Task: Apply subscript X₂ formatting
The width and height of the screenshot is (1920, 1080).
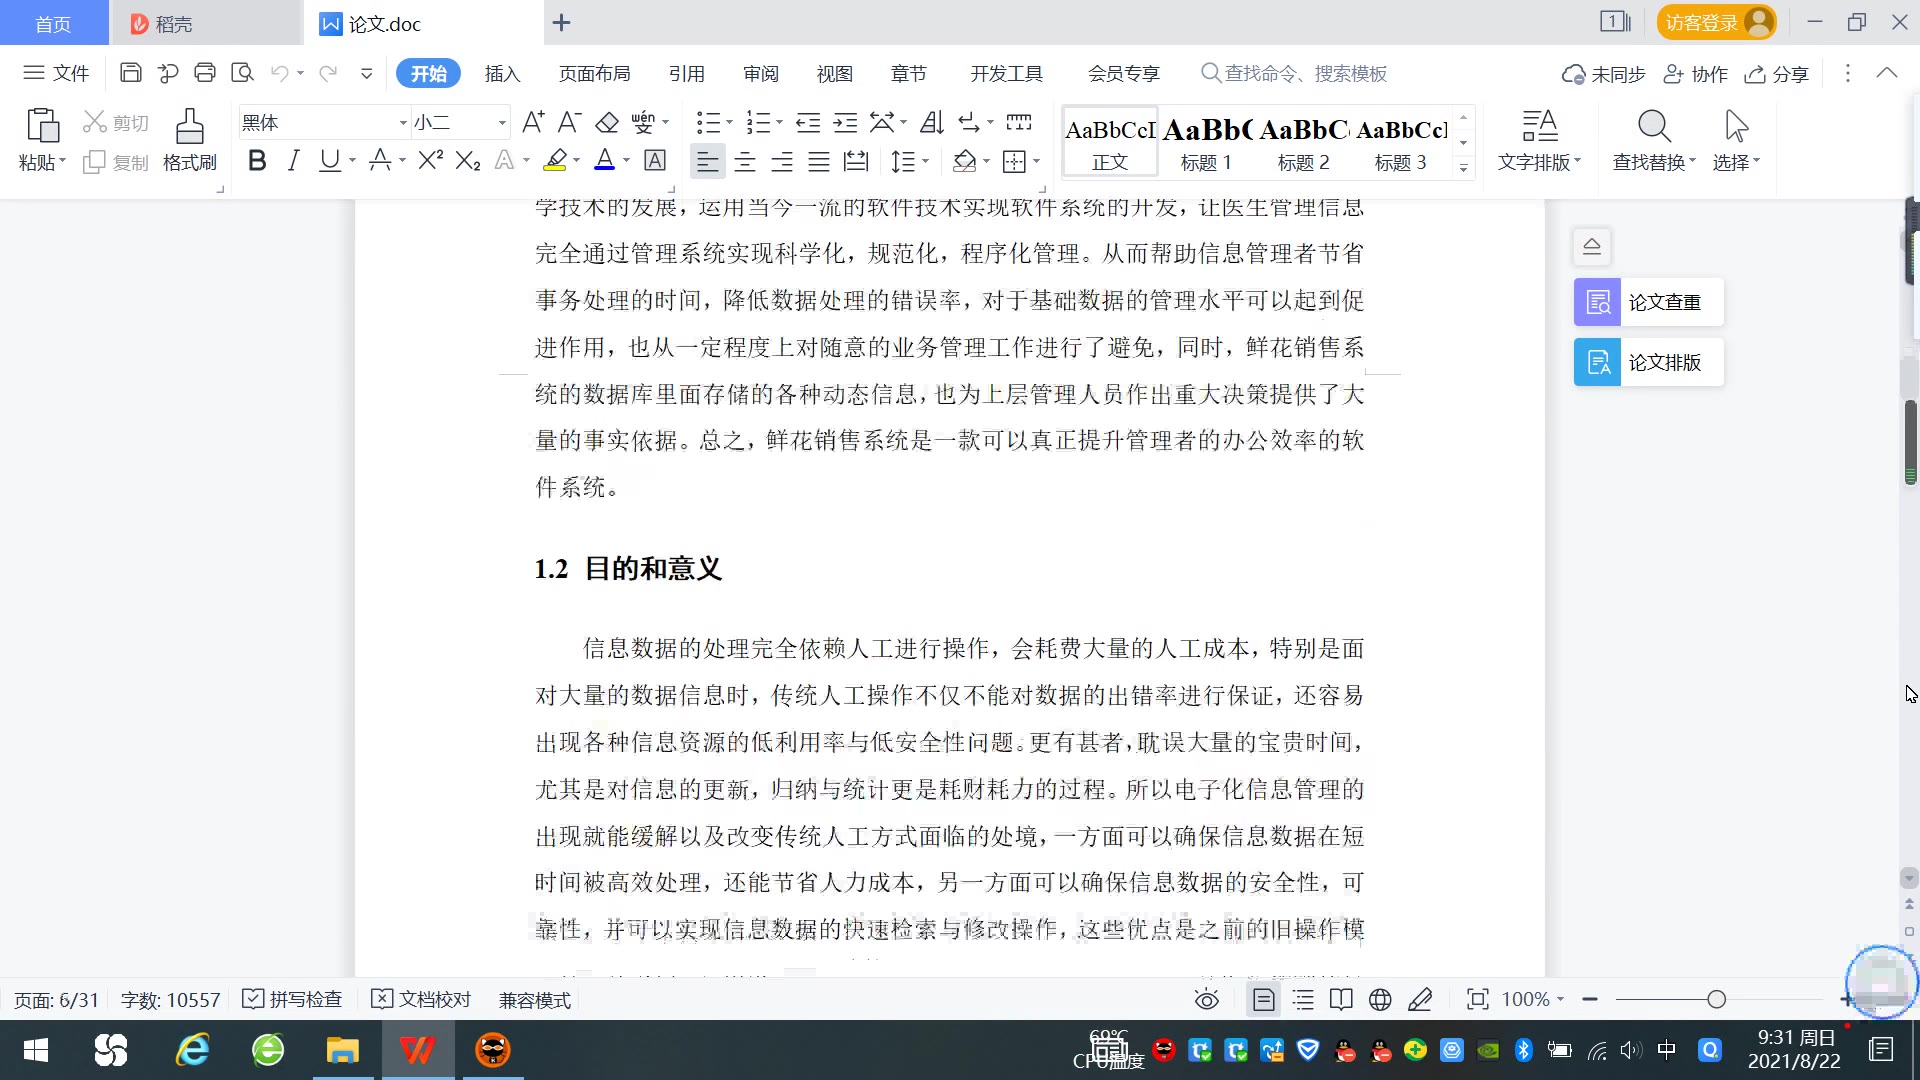Action: click(468, 160)
